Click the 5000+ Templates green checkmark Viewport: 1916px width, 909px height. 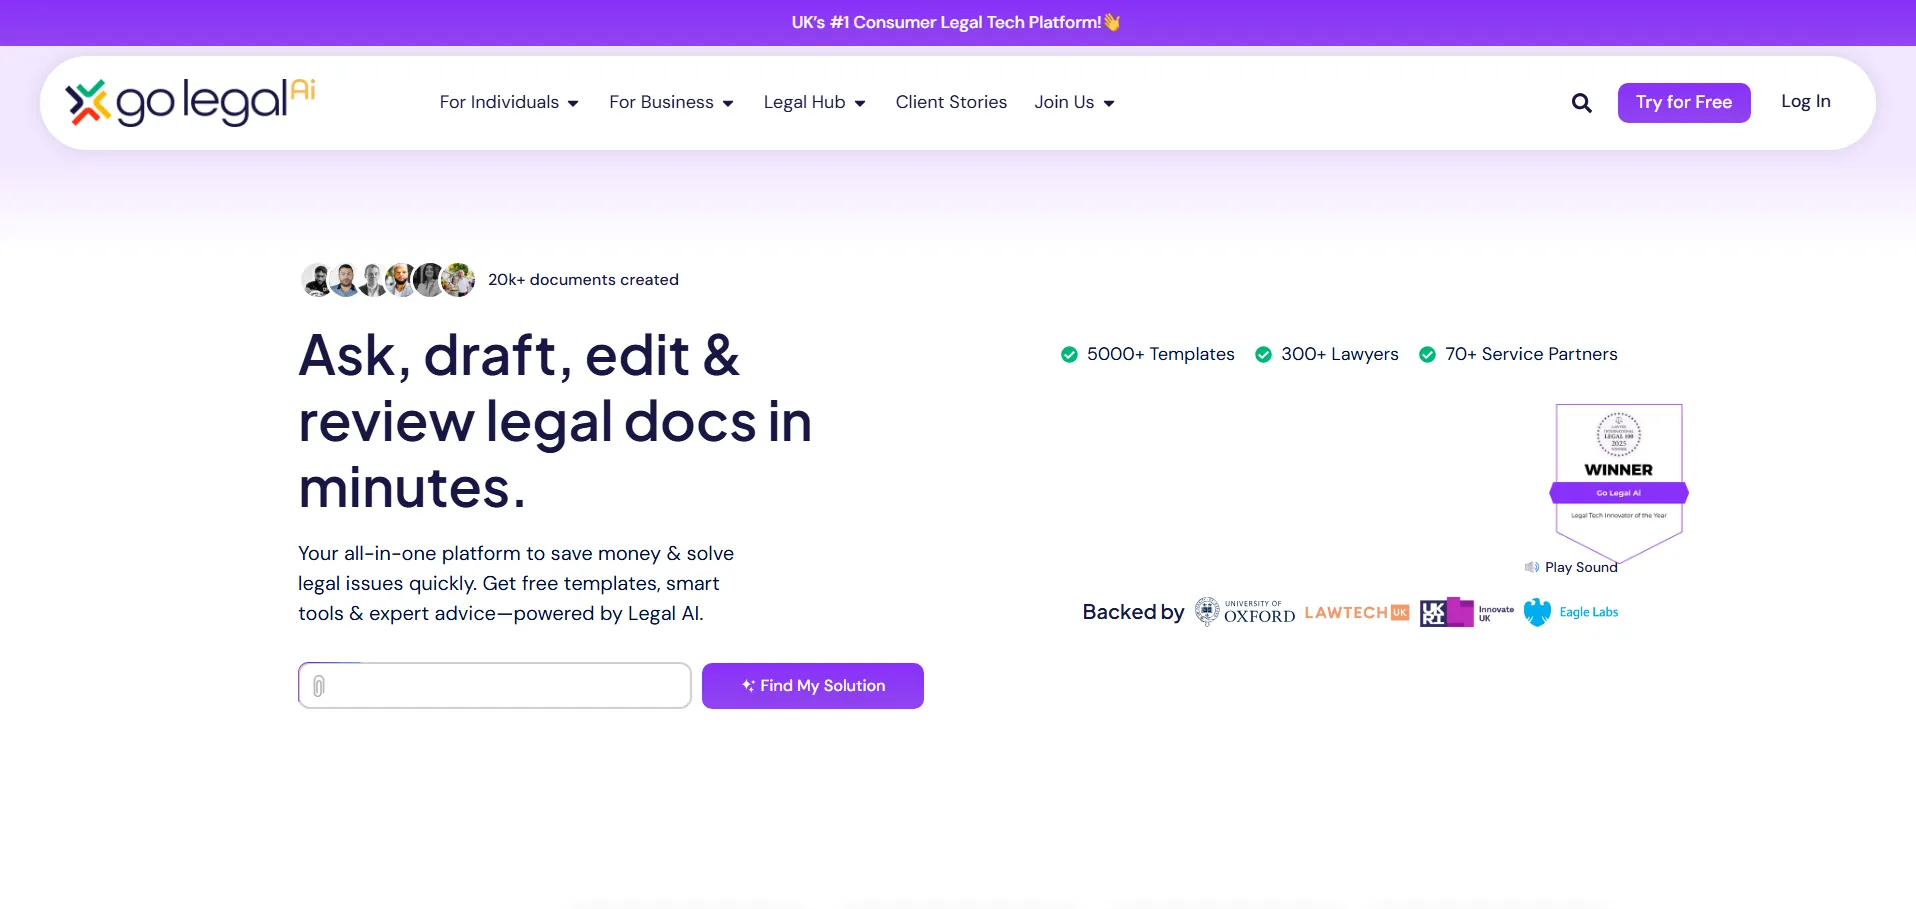click(x=1069, y=355)
